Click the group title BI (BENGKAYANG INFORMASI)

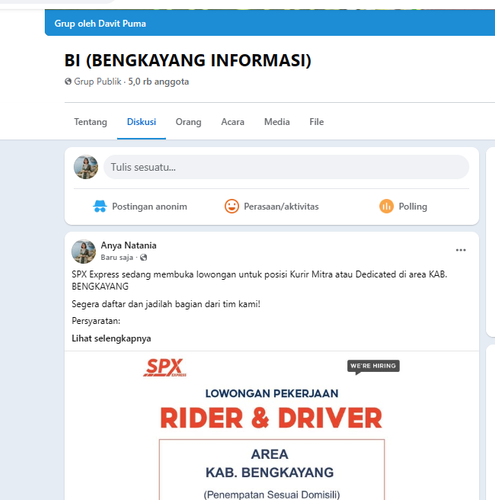(188, 60)
